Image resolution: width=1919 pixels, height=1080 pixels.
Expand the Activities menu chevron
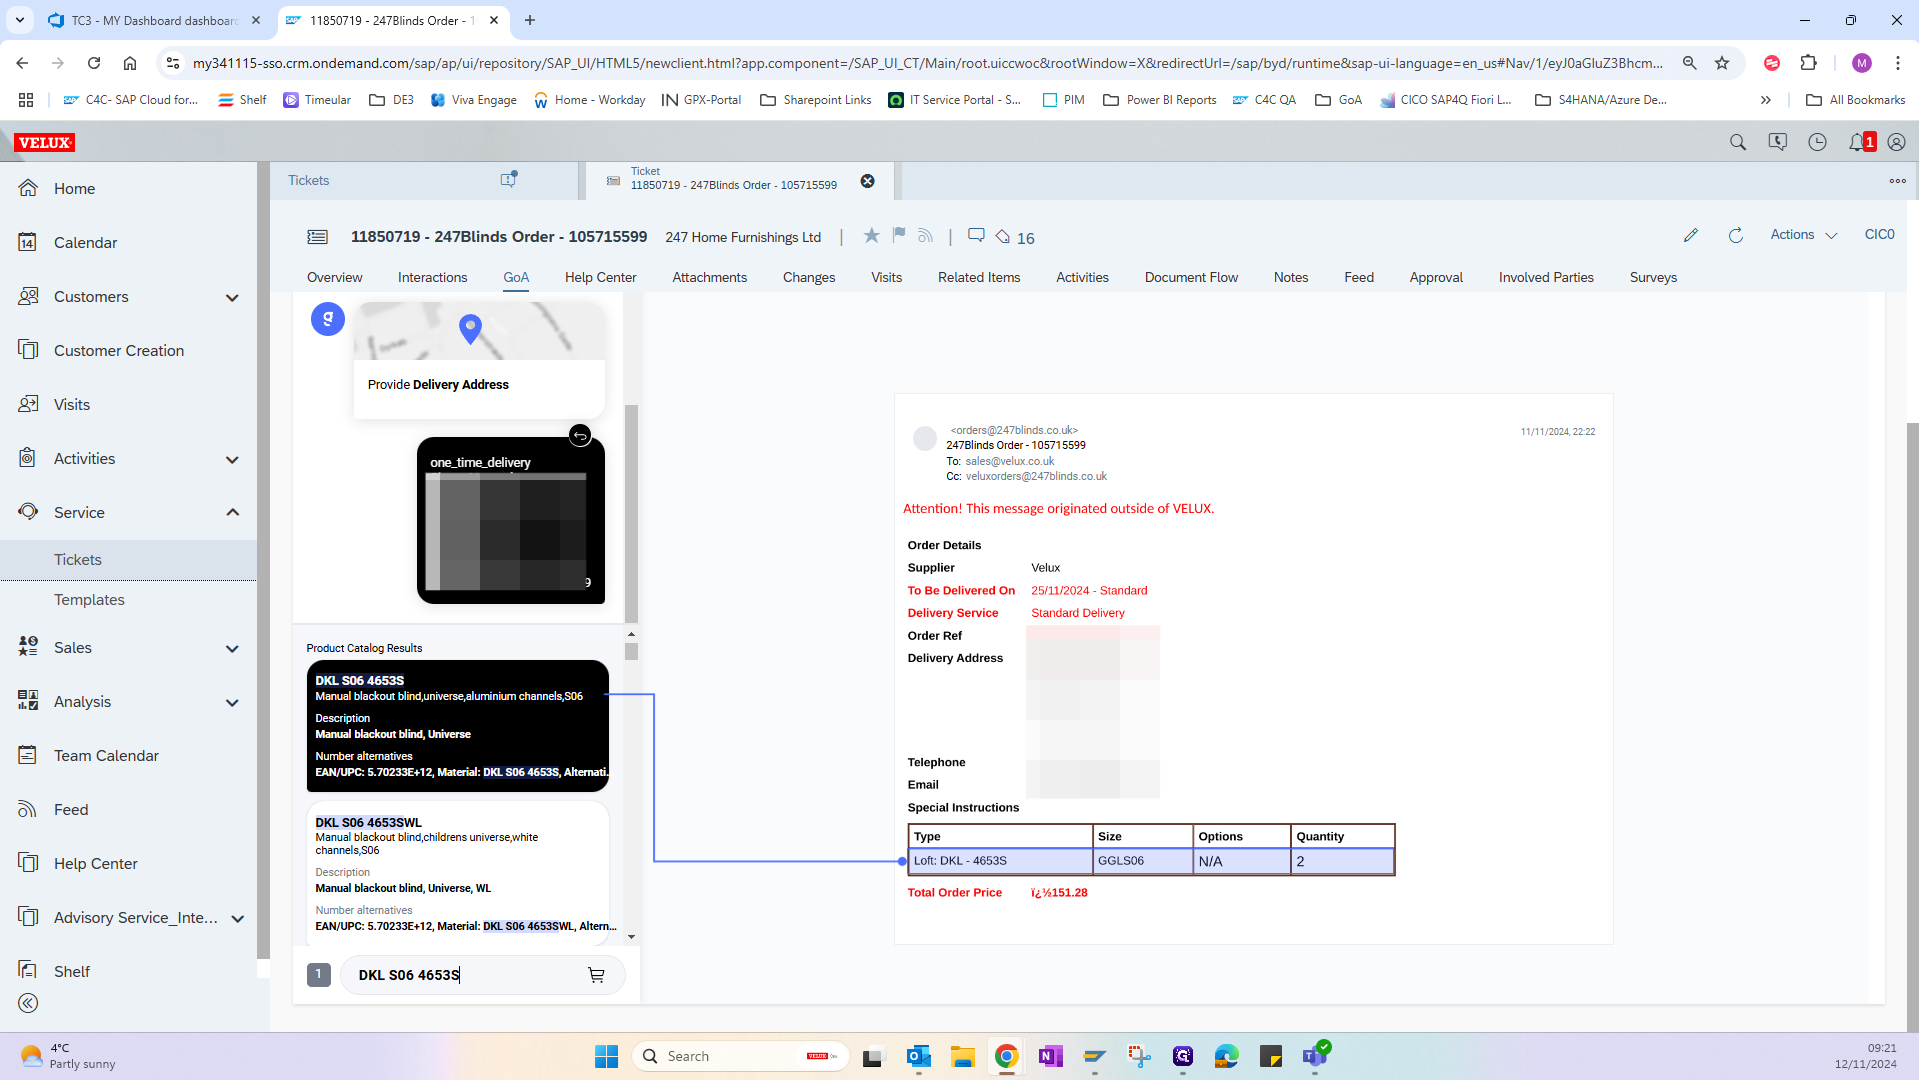(x=232, y=459)
